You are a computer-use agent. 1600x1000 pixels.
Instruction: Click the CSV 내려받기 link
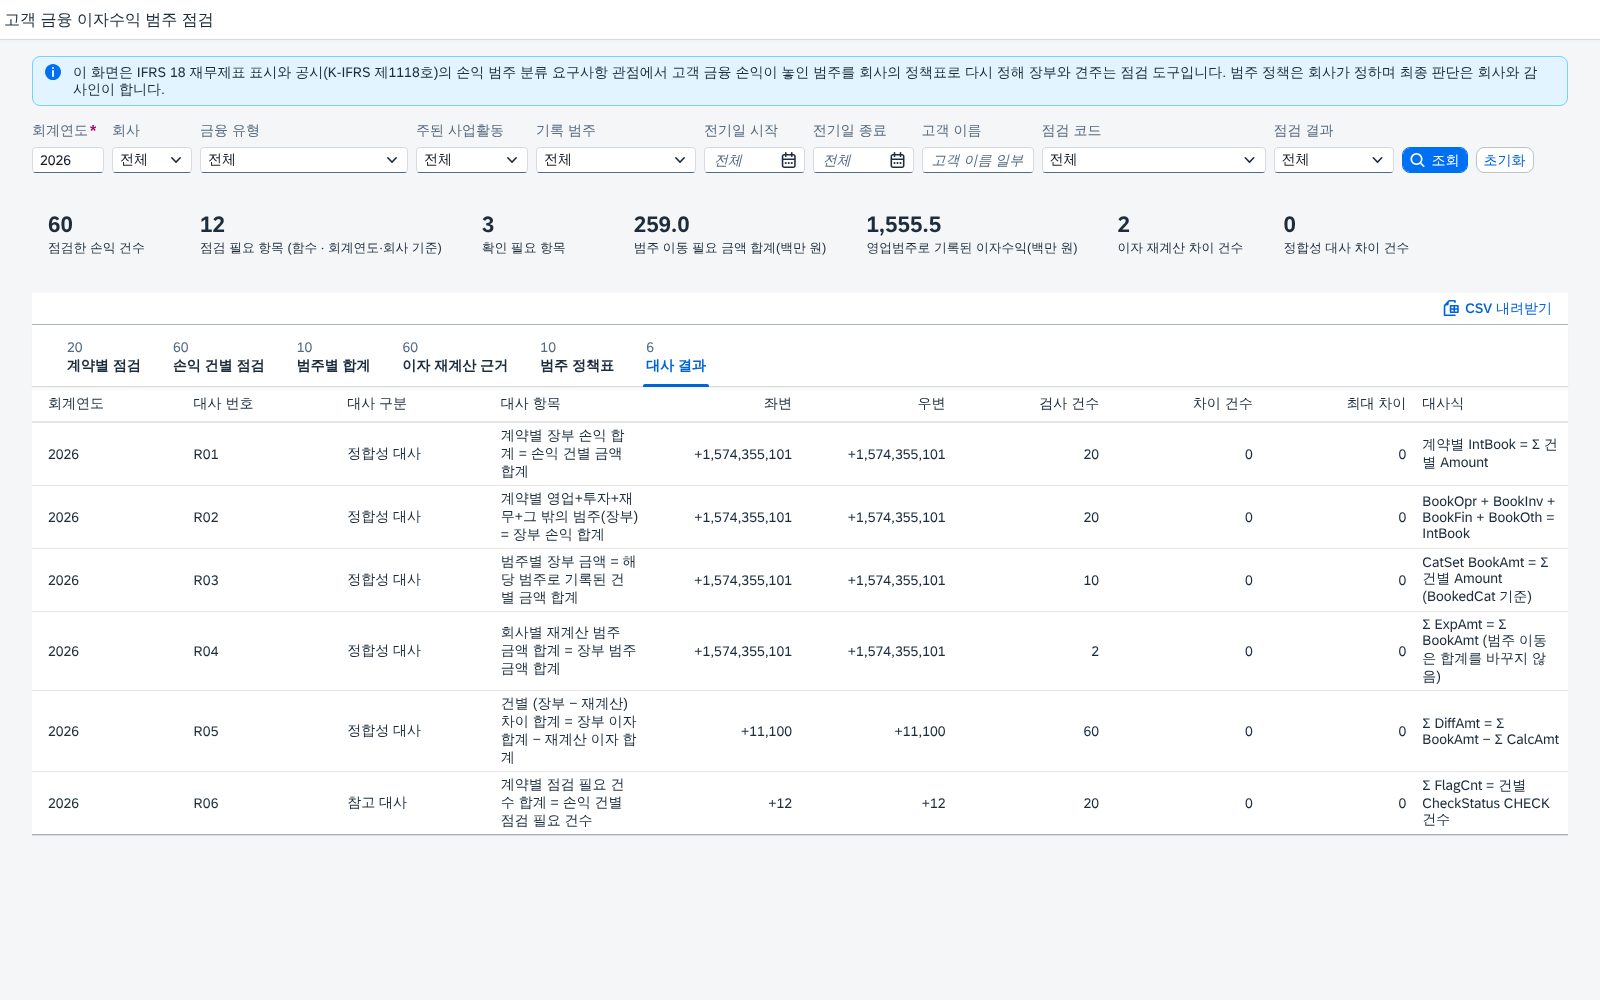[x=1497, y=308]
